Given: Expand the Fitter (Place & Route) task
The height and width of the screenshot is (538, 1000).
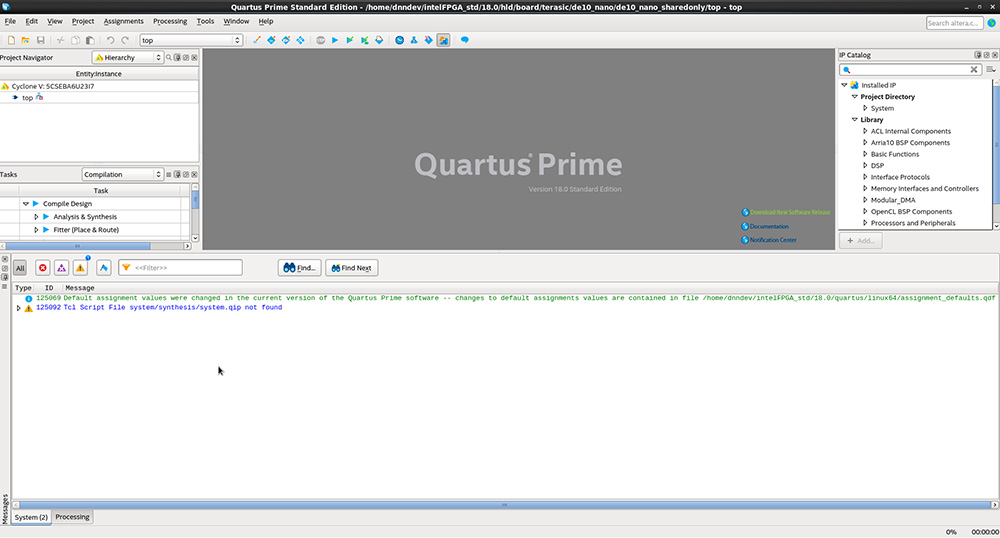Looking at the screenshot, I should 36,229.
